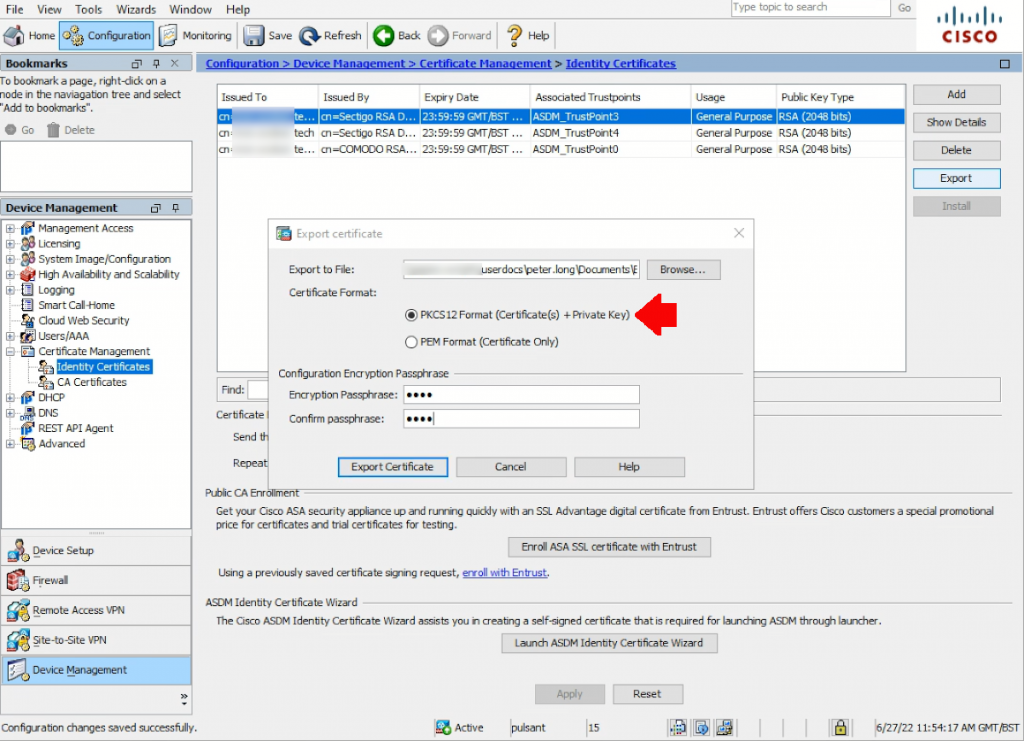Open Remote Access VPN section
The image size is (1024, 741).
(96, 610)
